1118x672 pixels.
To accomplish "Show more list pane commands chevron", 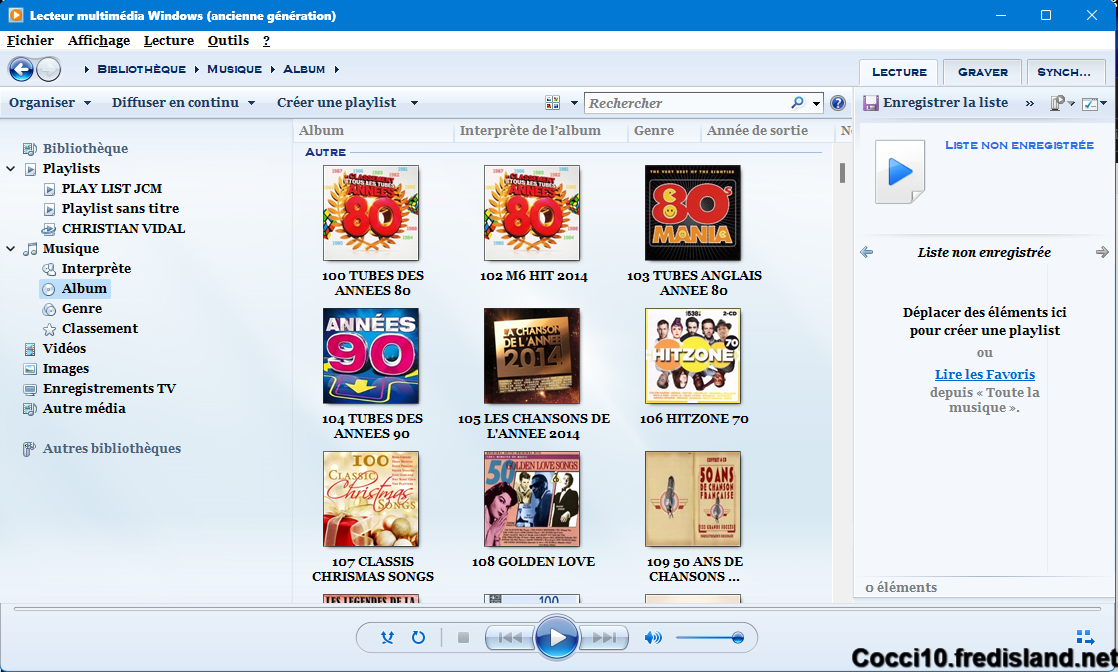I will click(1030, 103).
